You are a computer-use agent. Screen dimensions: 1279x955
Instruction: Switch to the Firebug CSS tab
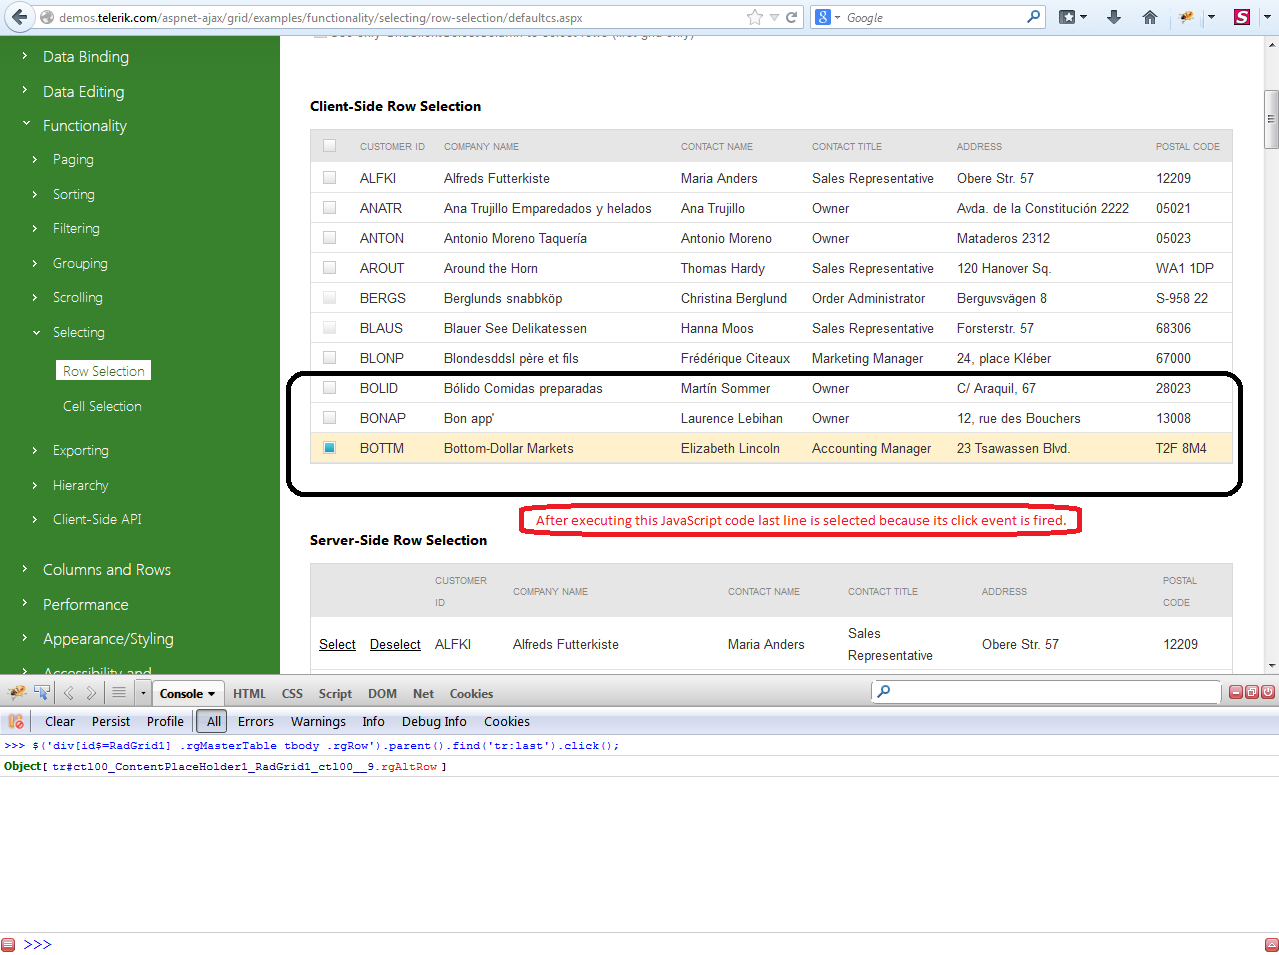coord(292,693)
